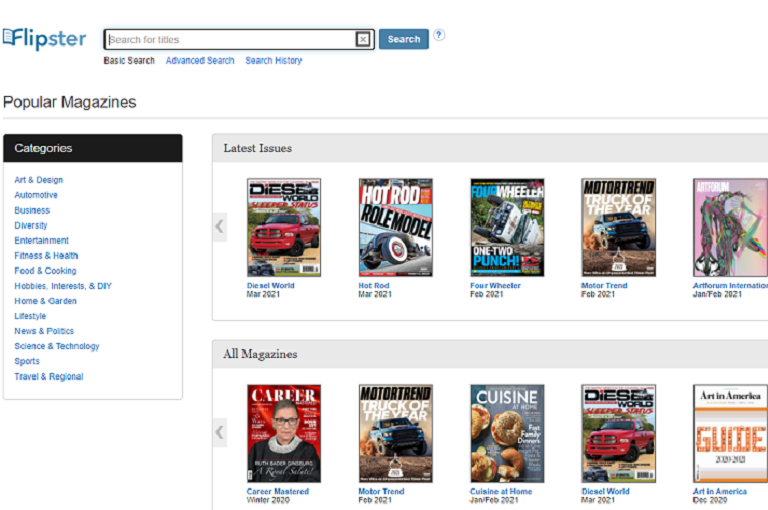Click the previous arrow in All Magazines carousel
Viewport: 768px width, 510px height.
click(219, 433)
